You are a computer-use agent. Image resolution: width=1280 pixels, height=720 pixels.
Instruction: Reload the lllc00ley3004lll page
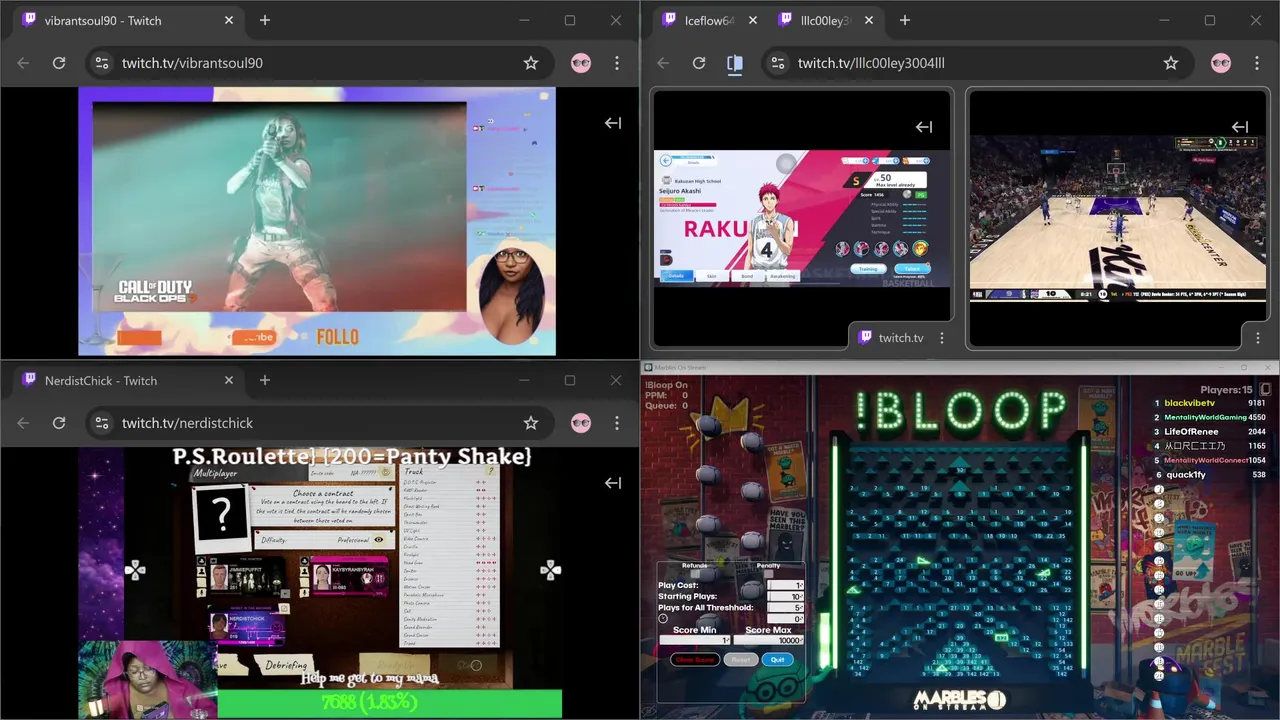coord(699,63)
